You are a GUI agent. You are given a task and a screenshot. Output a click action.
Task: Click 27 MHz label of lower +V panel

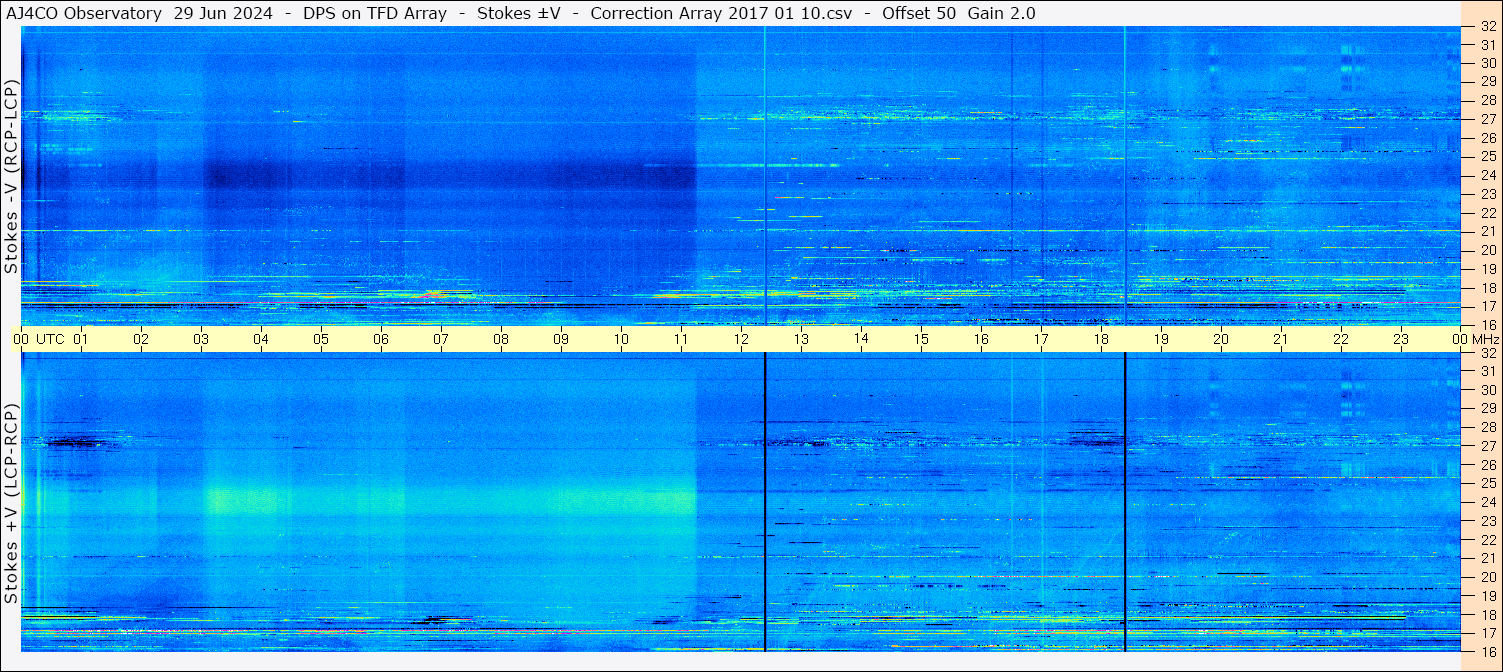coord(1488,446)
